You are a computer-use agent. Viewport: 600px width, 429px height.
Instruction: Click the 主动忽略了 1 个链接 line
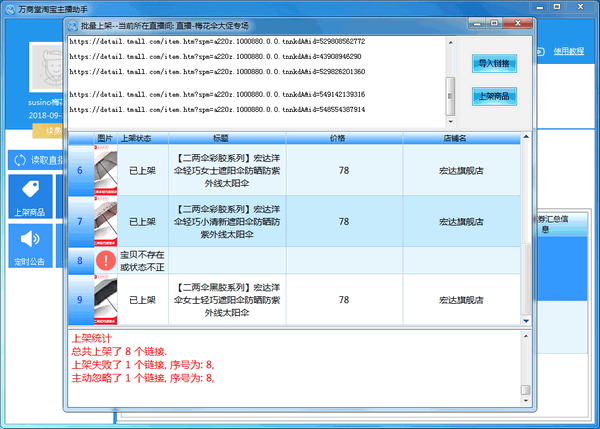(x=143, y=378)
